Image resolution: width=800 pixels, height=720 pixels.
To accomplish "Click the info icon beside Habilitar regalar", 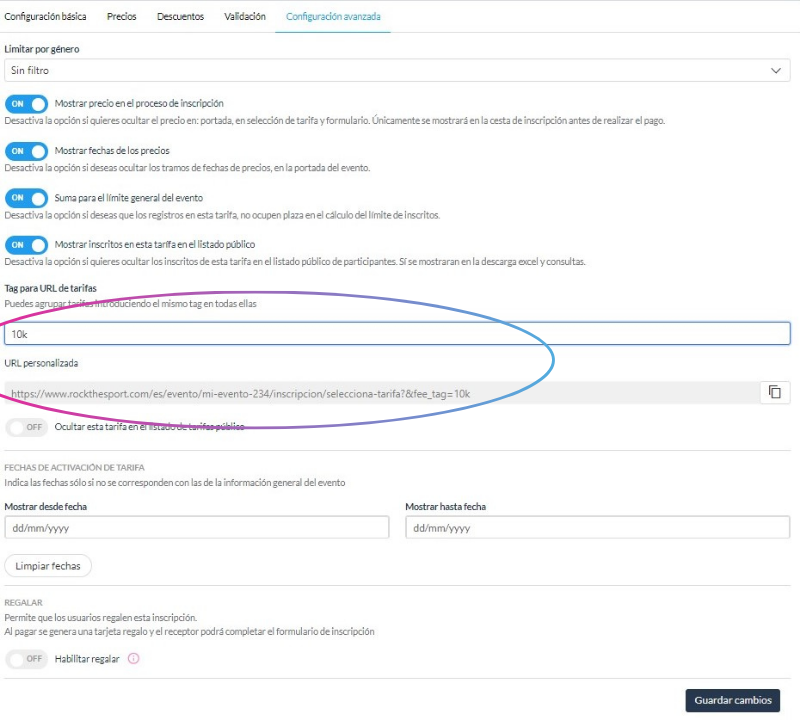I will pos(133,658).
